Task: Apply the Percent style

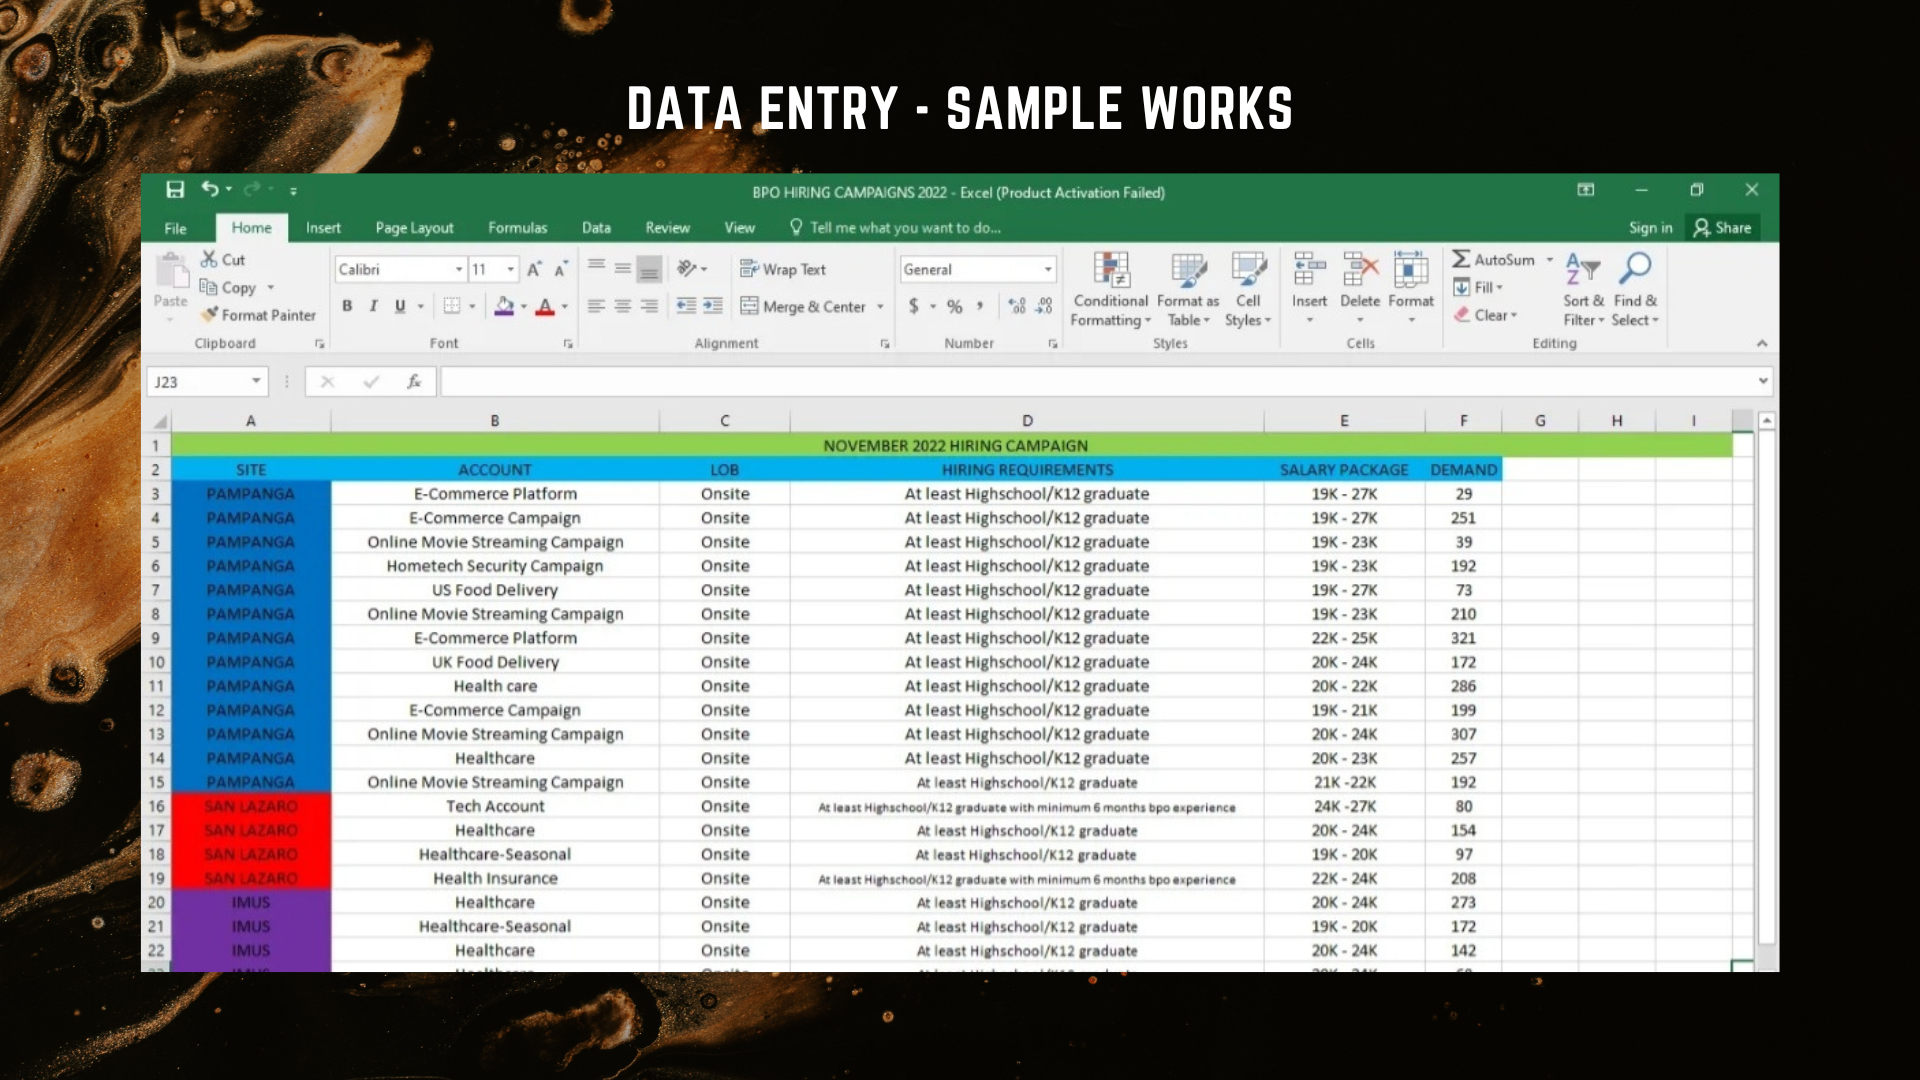Action: pyautogui.click(x=955, y=306)
